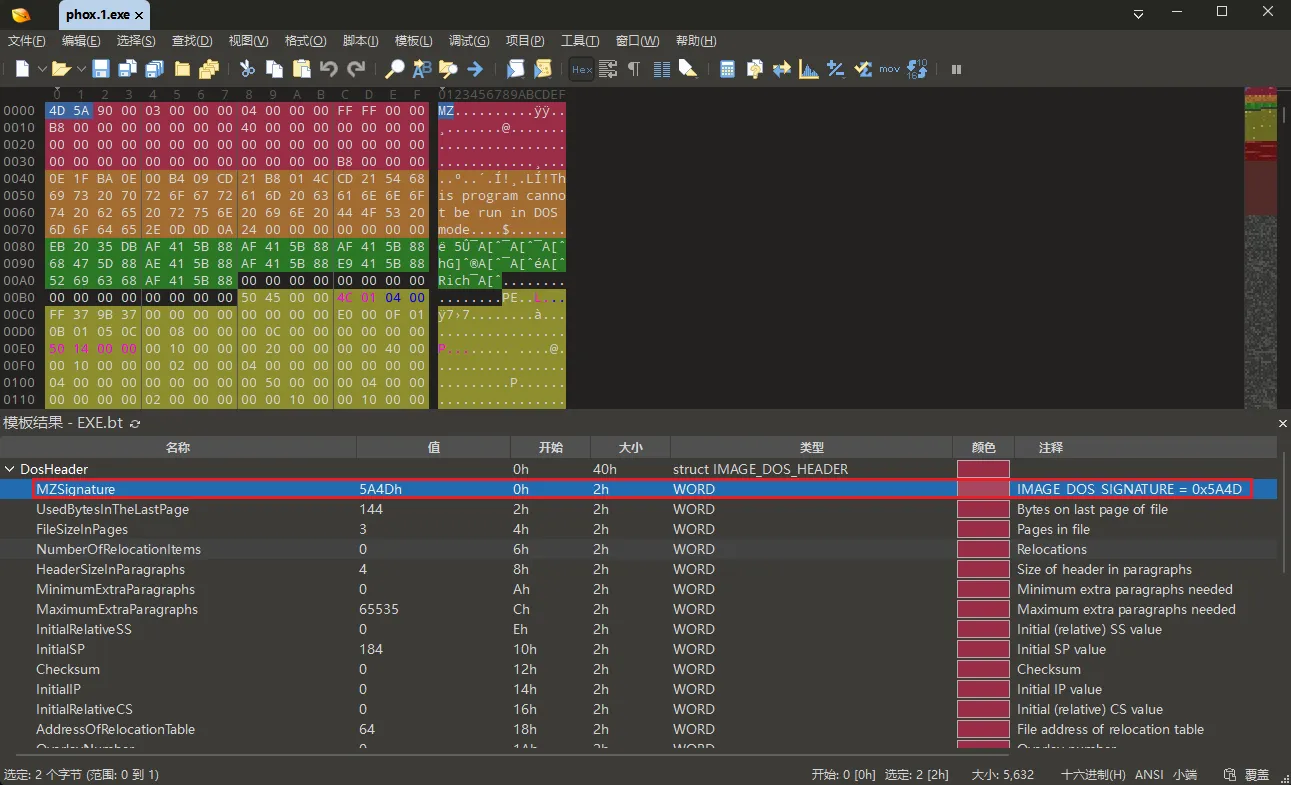
Task: Click the Compare Files icon
Action: (x=754, y=69)
